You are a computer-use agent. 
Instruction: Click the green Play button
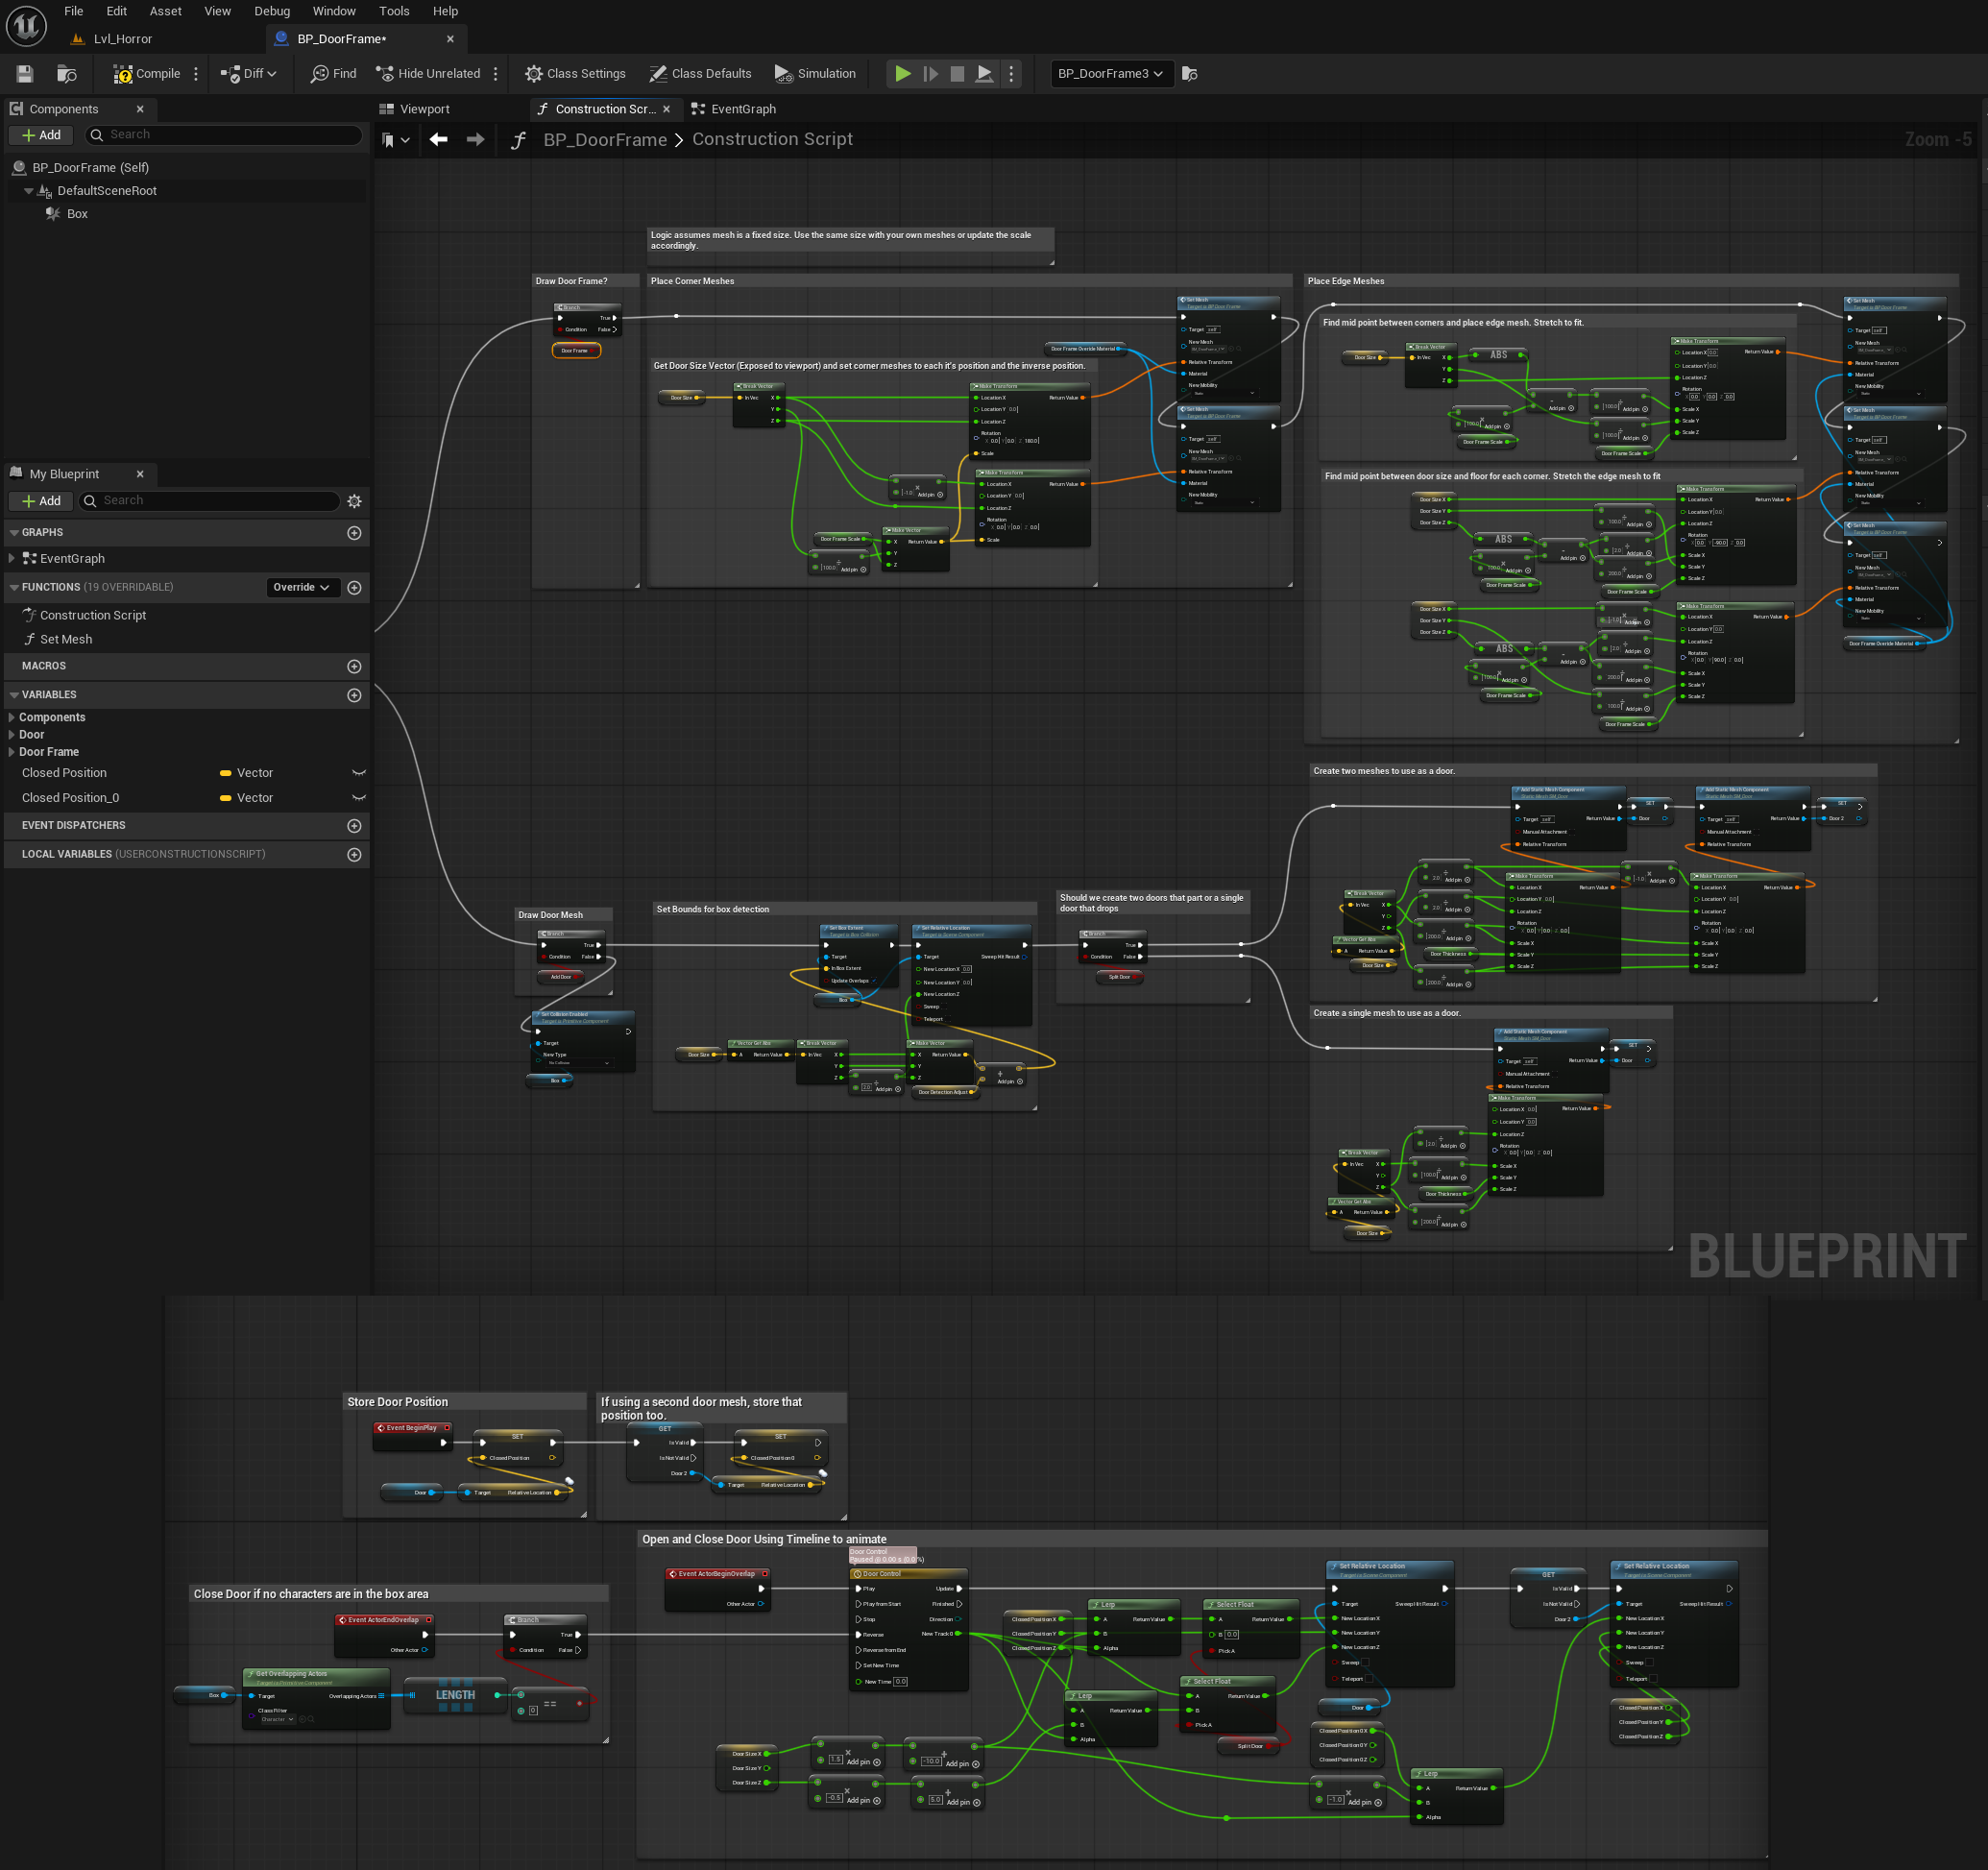coord(903,73)
